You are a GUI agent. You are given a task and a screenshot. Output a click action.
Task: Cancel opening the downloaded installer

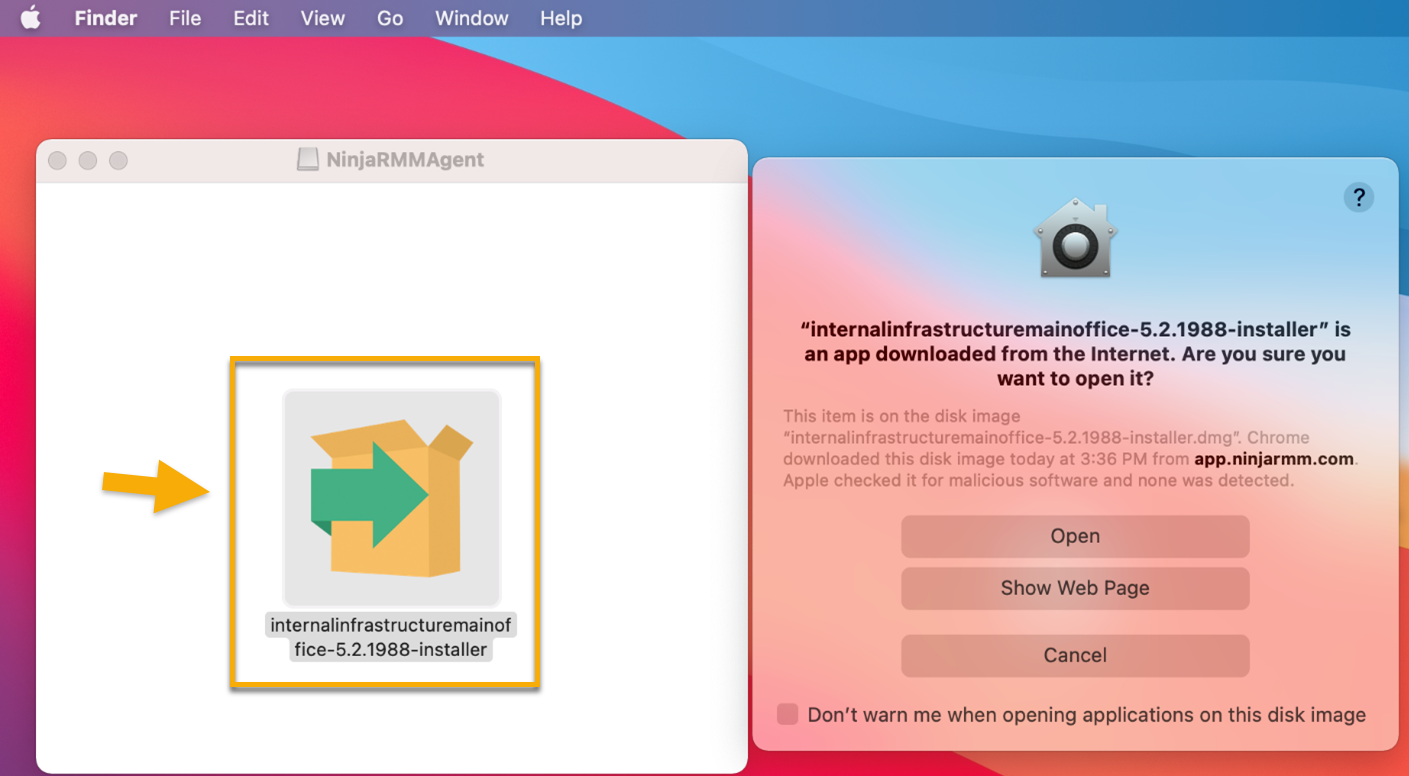point(1074,655)
